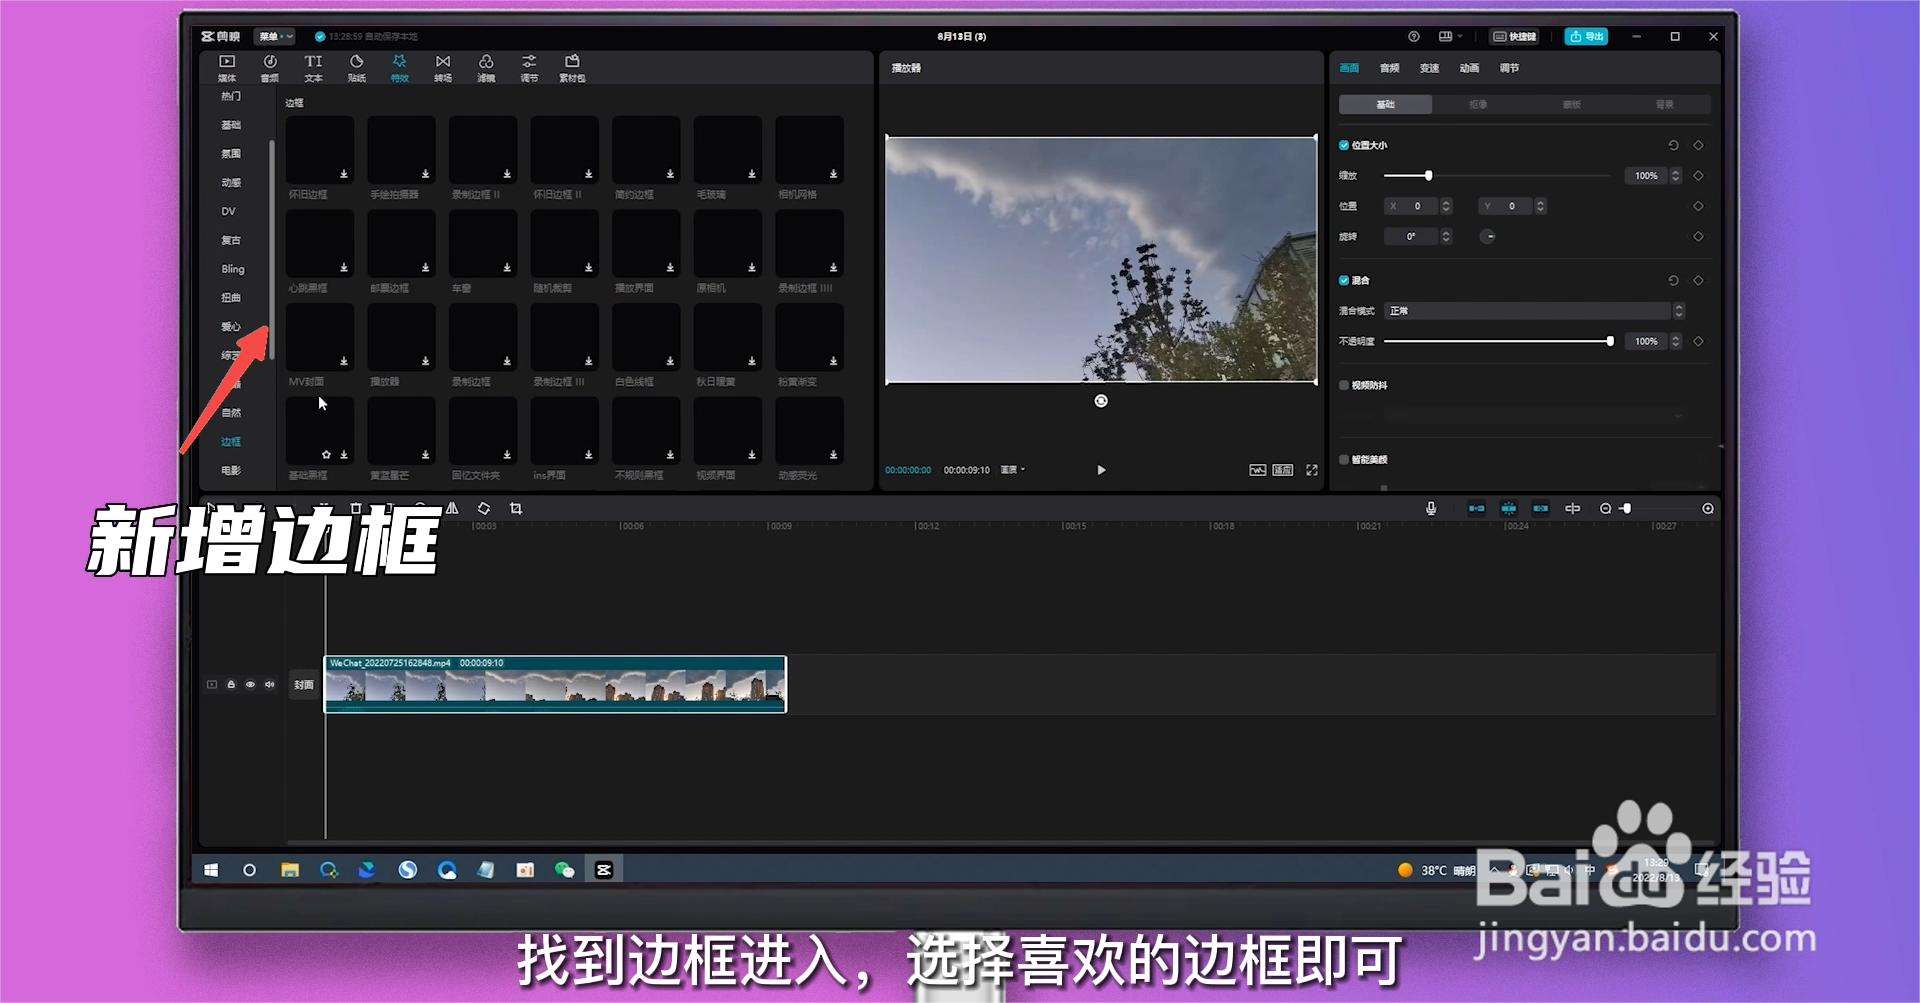Click the 导出 export button
The height and width of the screenshot is (1003, 1920).
(1586, 36)
